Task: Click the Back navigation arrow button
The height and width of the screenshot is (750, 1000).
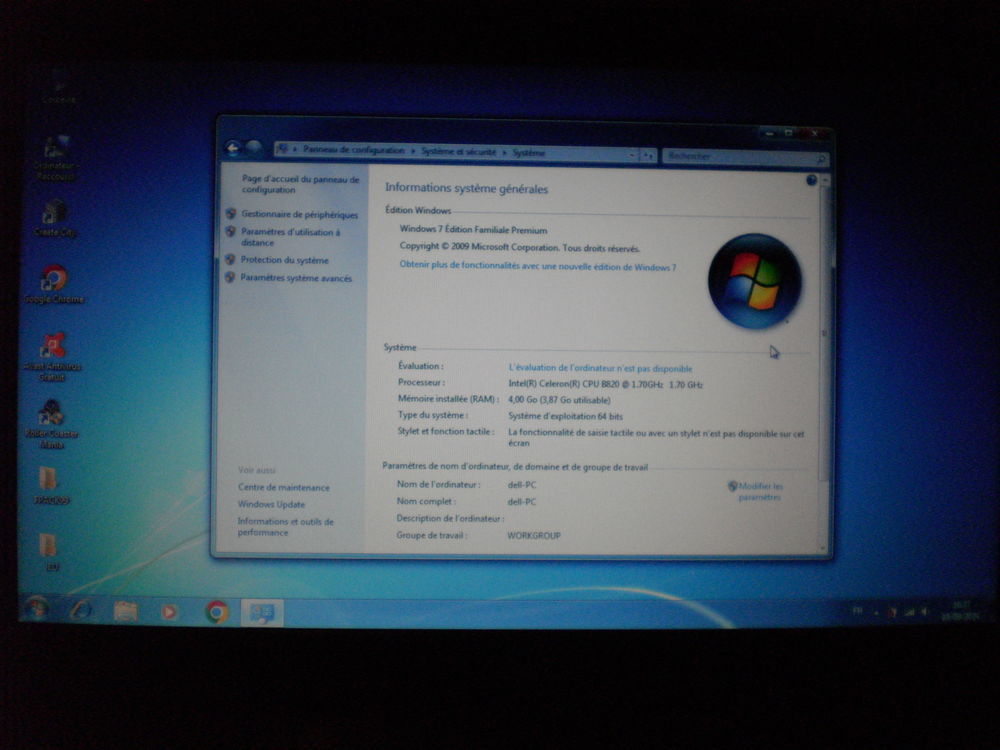Action: point(233,149)
